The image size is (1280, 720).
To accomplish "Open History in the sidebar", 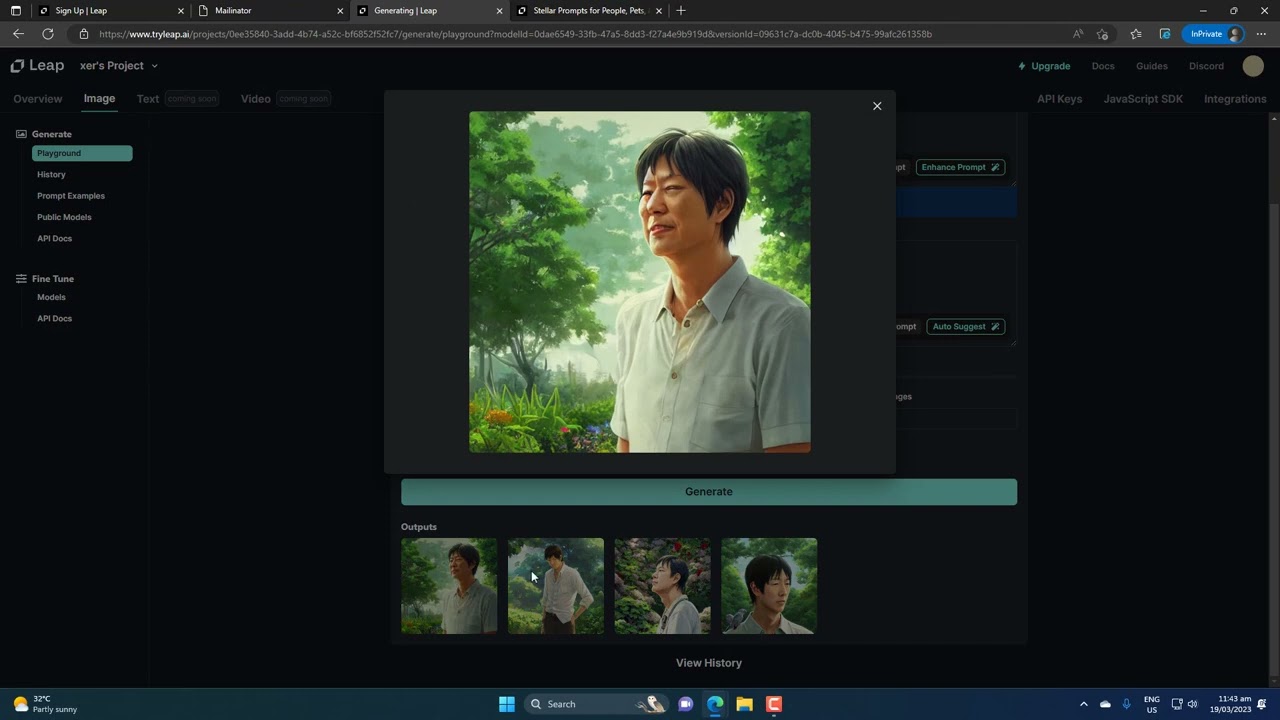I will click(51, 175).
